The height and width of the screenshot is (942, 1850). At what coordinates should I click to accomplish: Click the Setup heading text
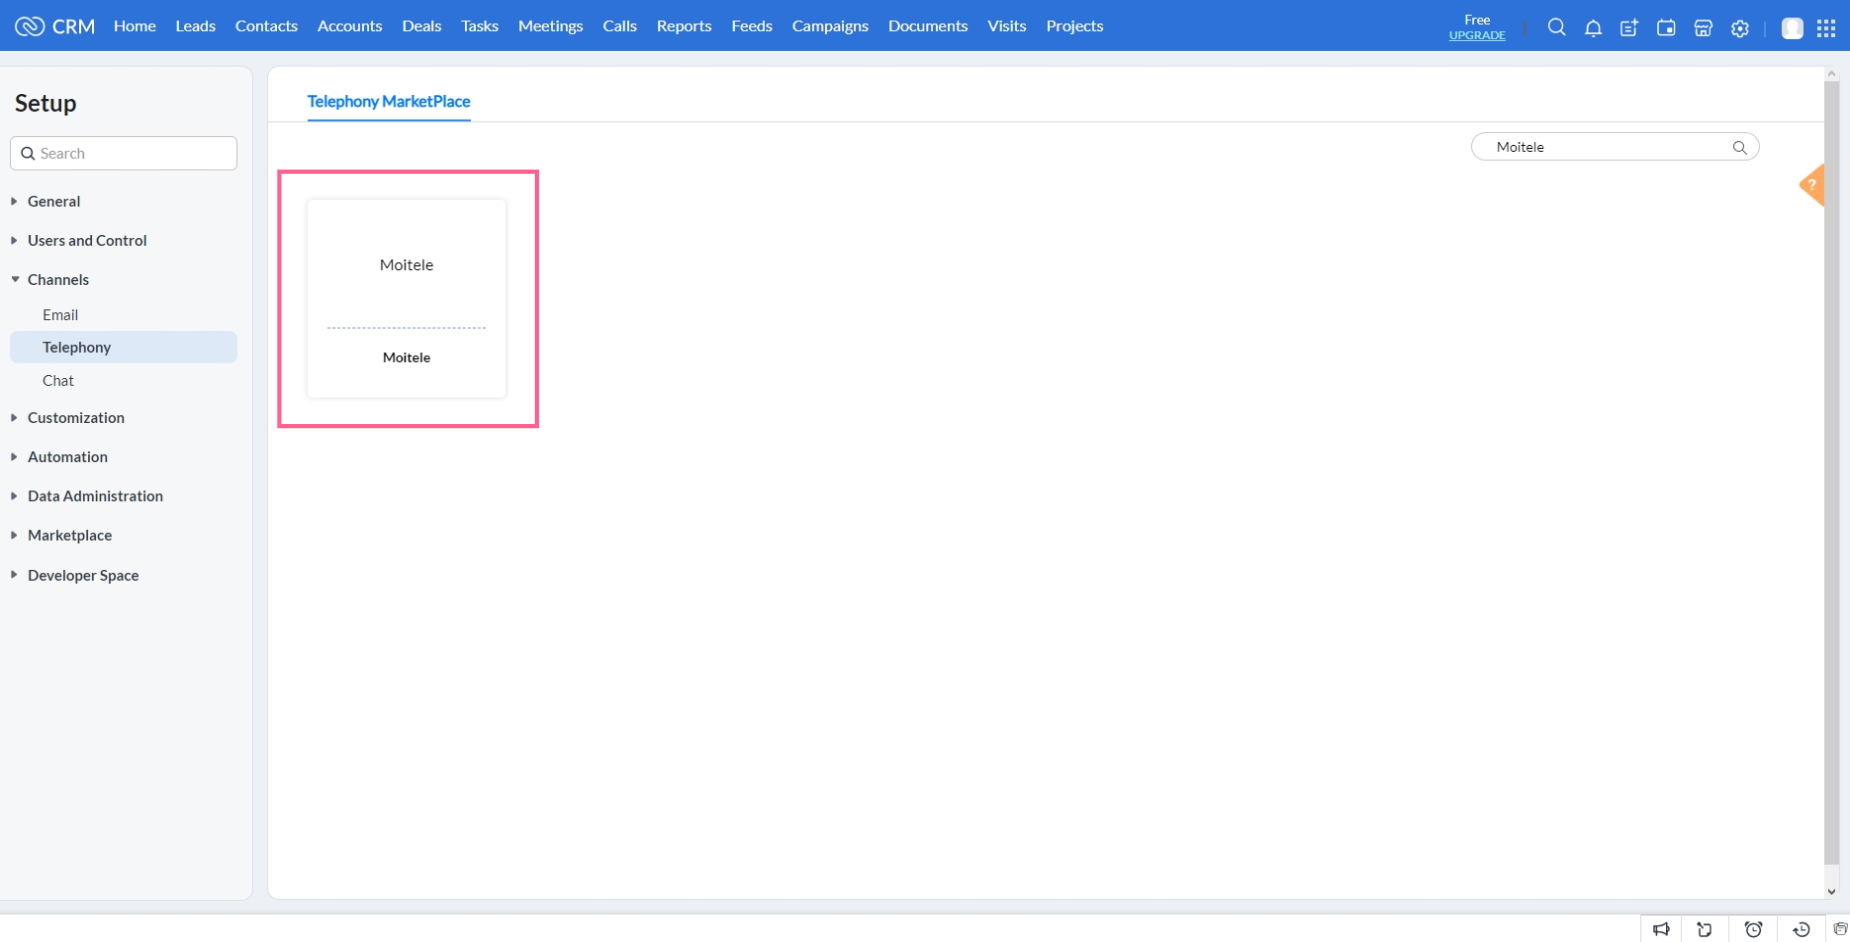tap(45, 103)
